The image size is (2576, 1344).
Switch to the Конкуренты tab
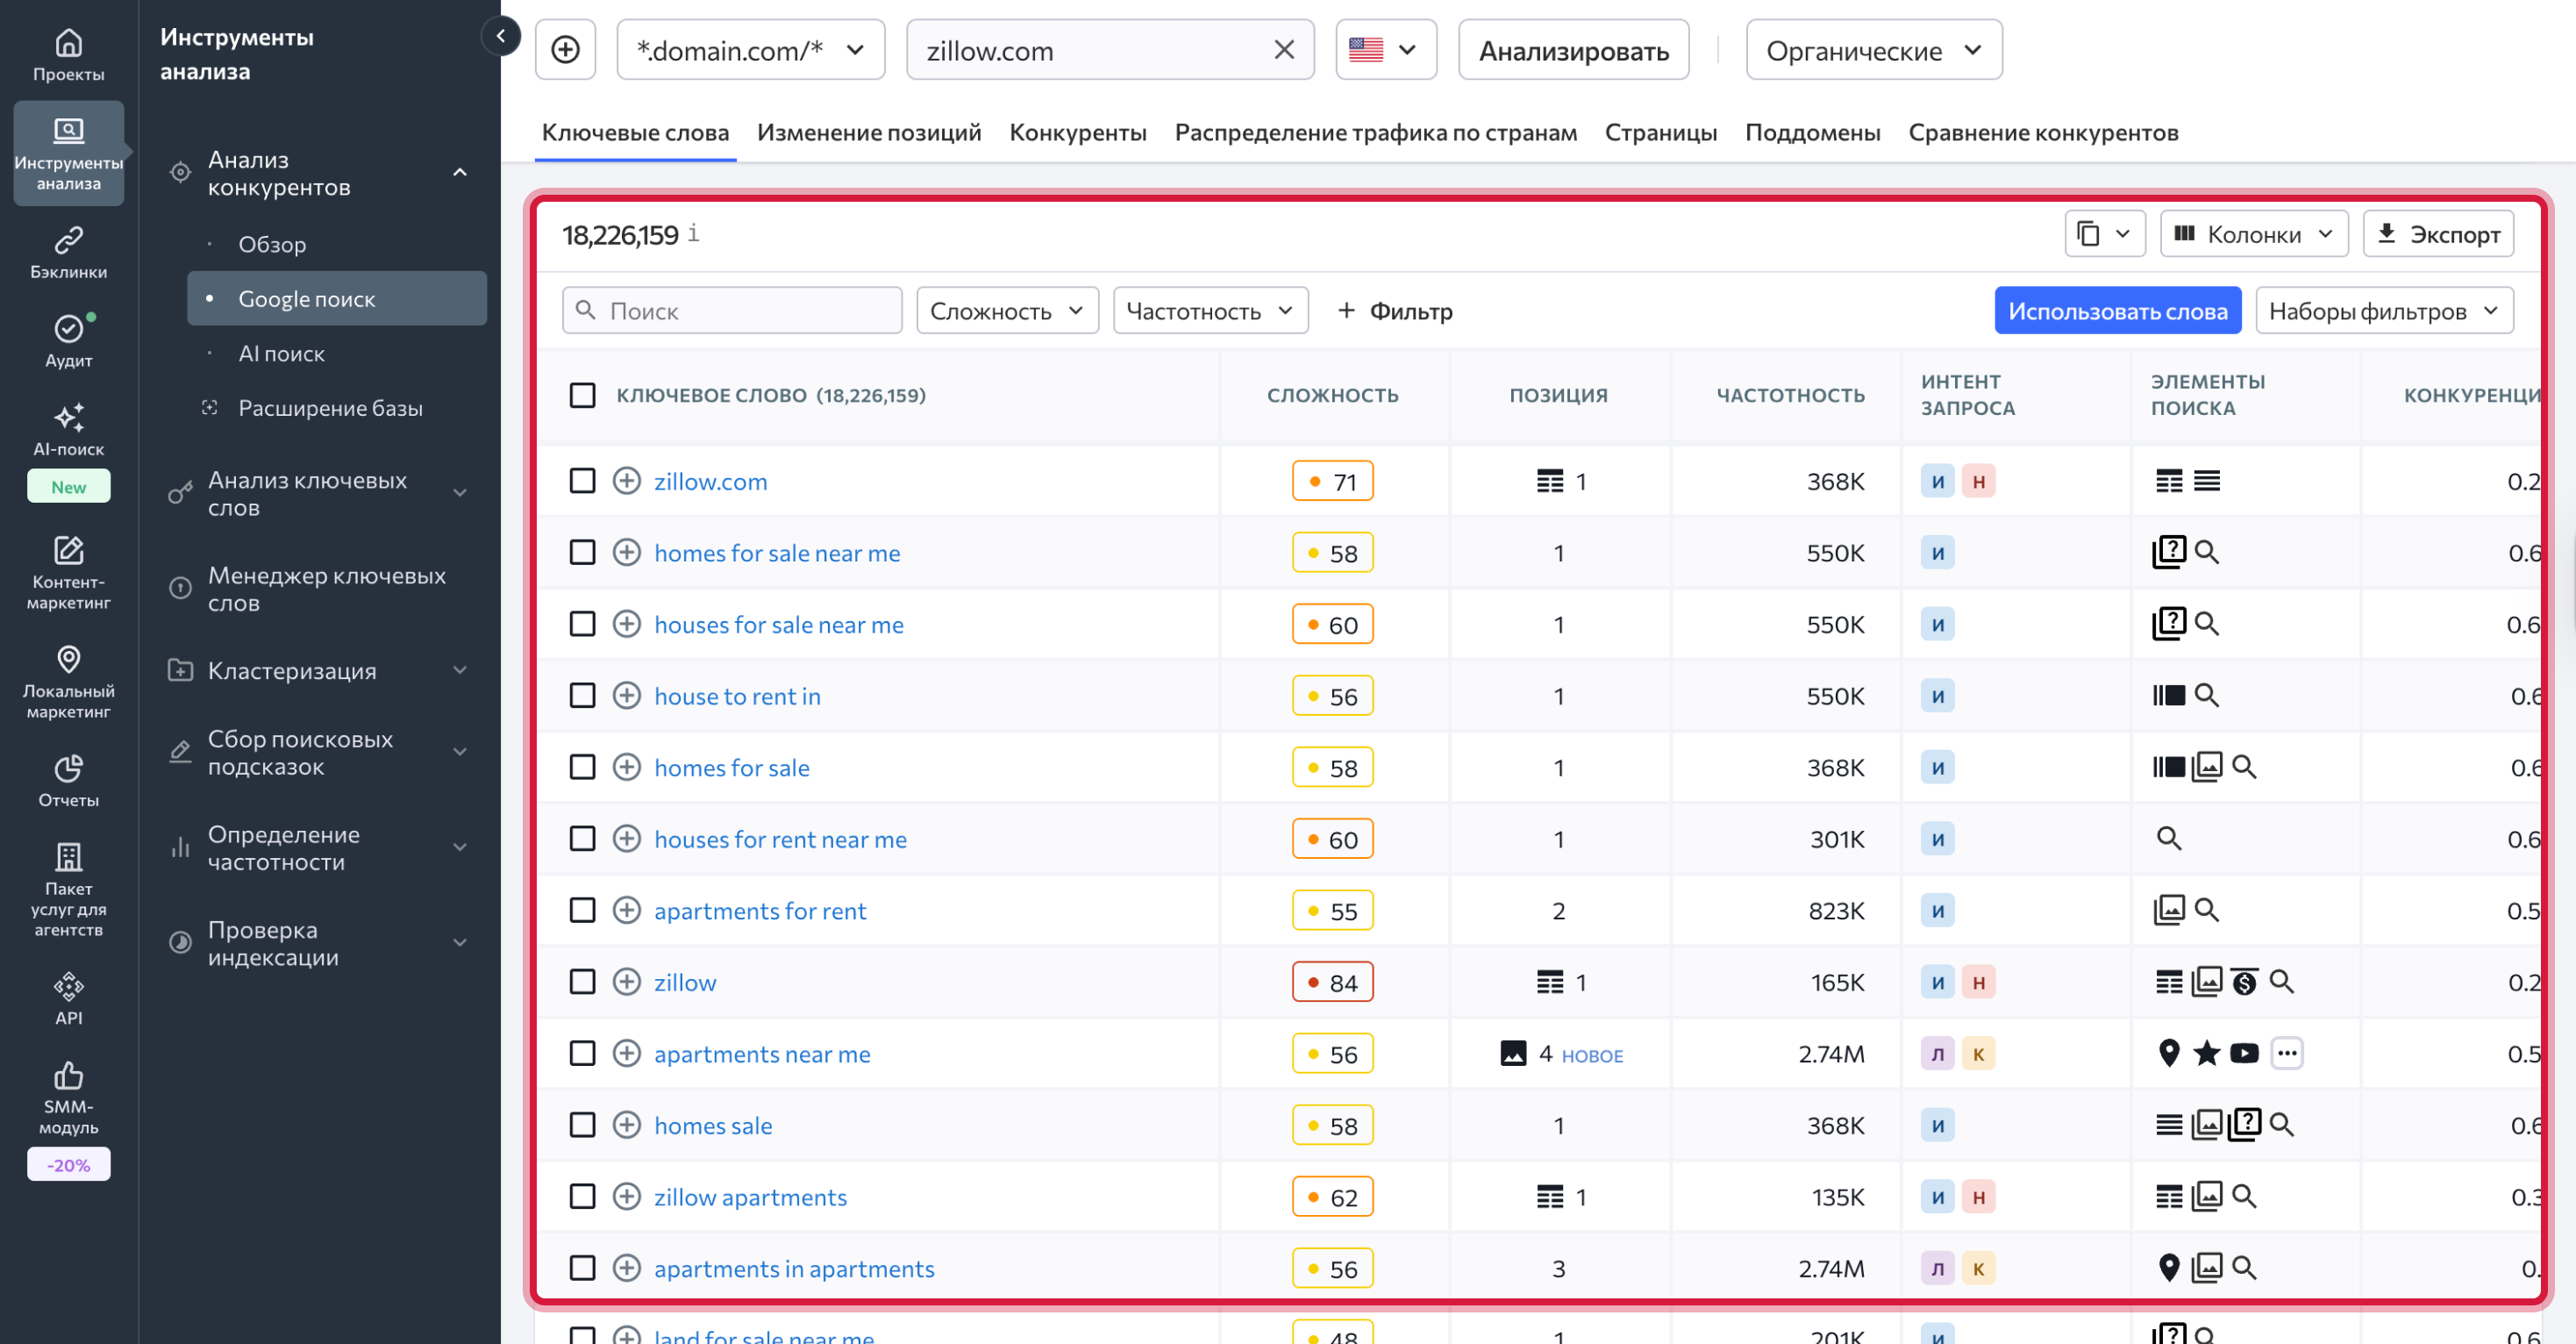point(1077,132)
